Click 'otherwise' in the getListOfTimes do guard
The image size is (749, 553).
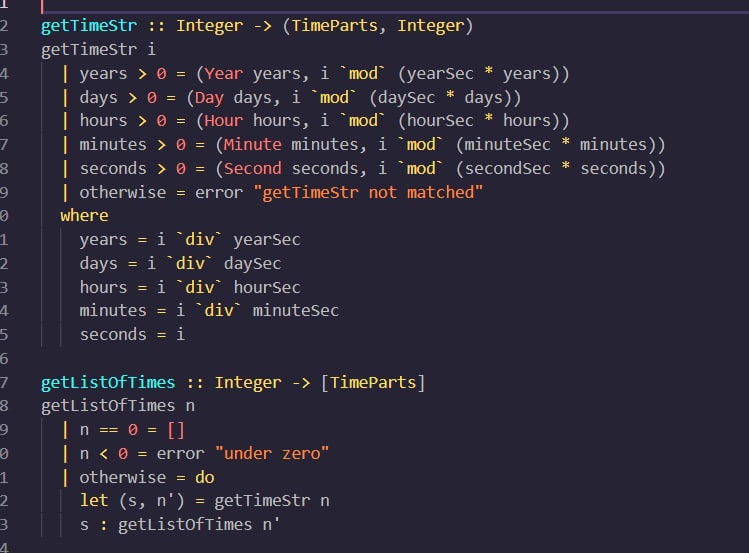click(123, 477)
